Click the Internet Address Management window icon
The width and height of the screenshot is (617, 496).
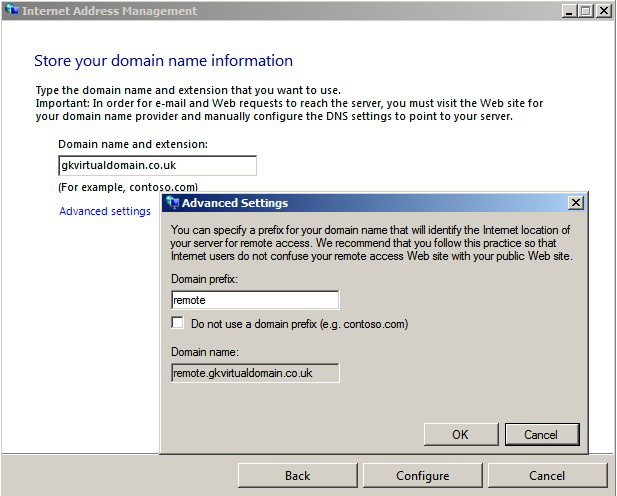click(12, 10)
